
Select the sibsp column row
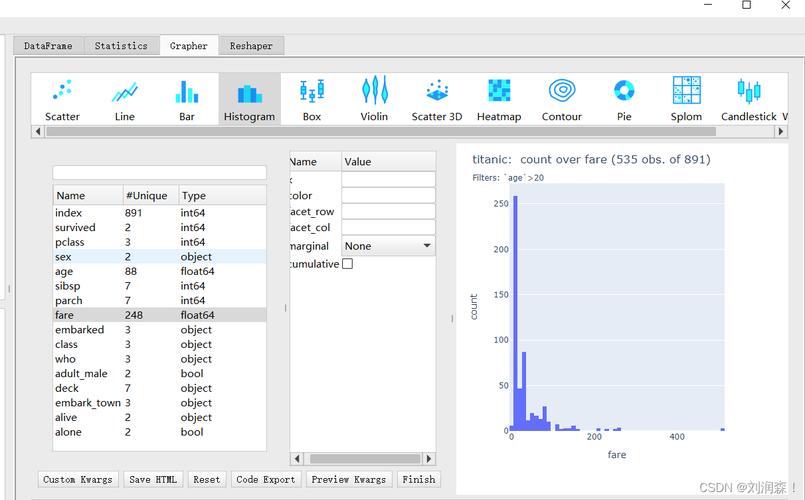click(160, 286)
